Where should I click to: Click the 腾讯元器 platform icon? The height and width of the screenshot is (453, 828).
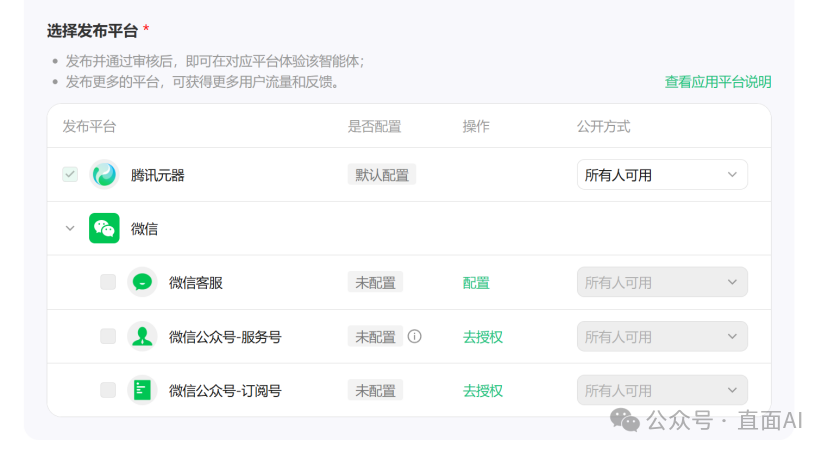(104, 175)
